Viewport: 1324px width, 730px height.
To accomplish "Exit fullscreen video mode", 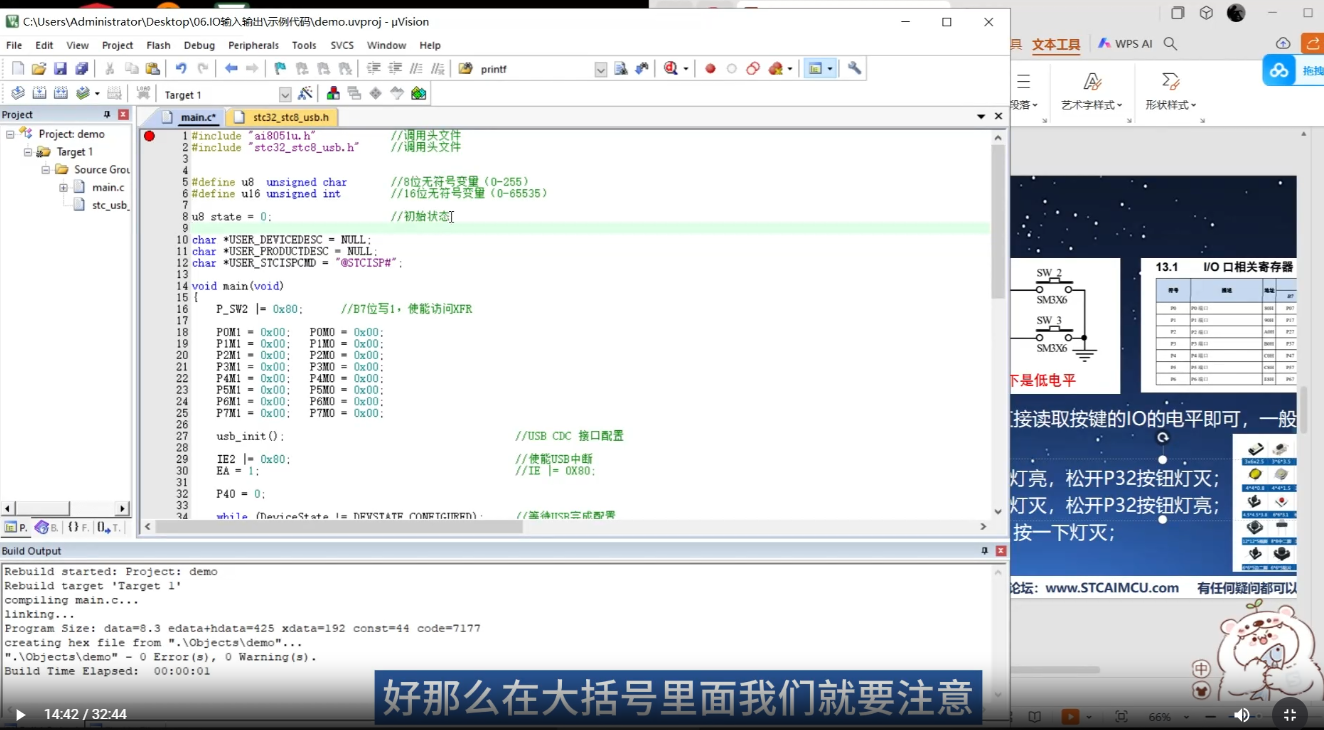I will pos(1290,715).
